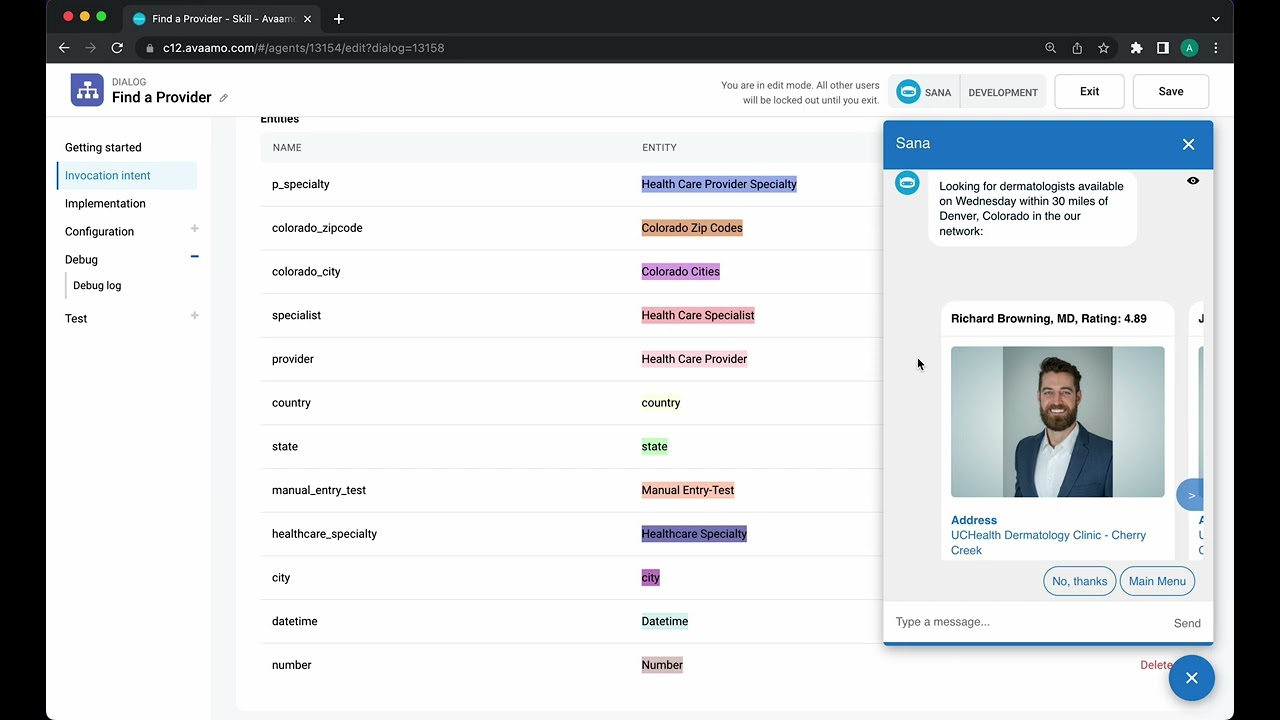Toggle the eye icon in Sana chat
1280x720 pixels.
[x=1193, y=181]
